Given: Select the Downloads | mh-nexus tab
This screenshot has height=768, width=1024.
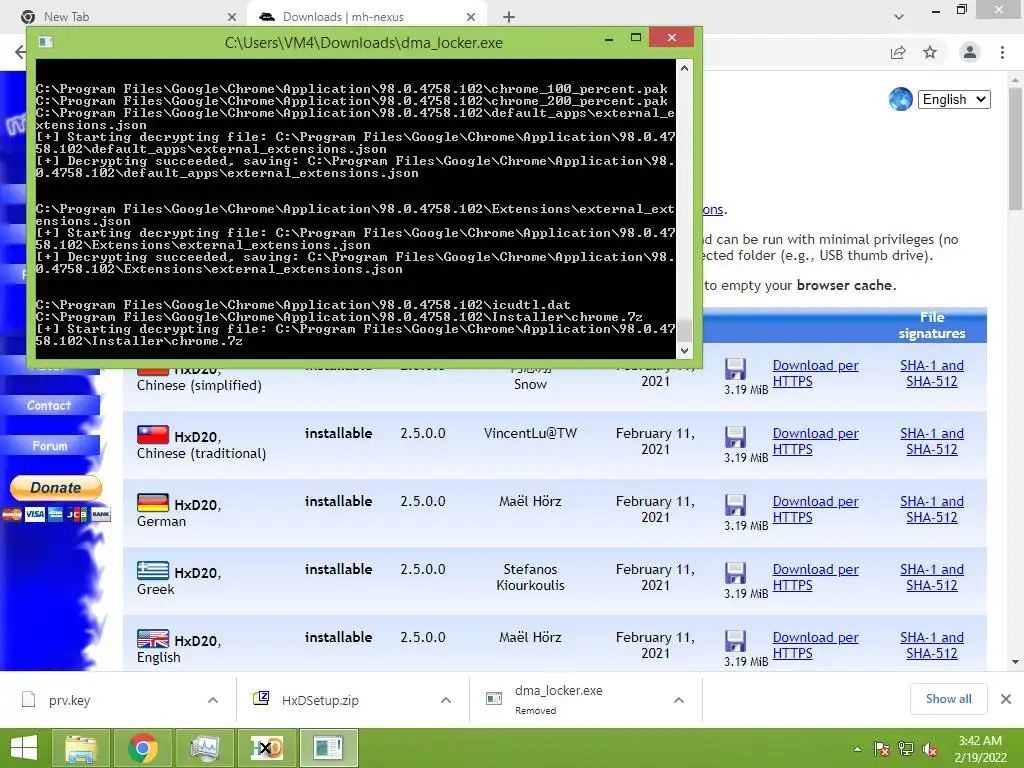Looking at the screenshot, I should pyautogui.click(x=366, y=16).
